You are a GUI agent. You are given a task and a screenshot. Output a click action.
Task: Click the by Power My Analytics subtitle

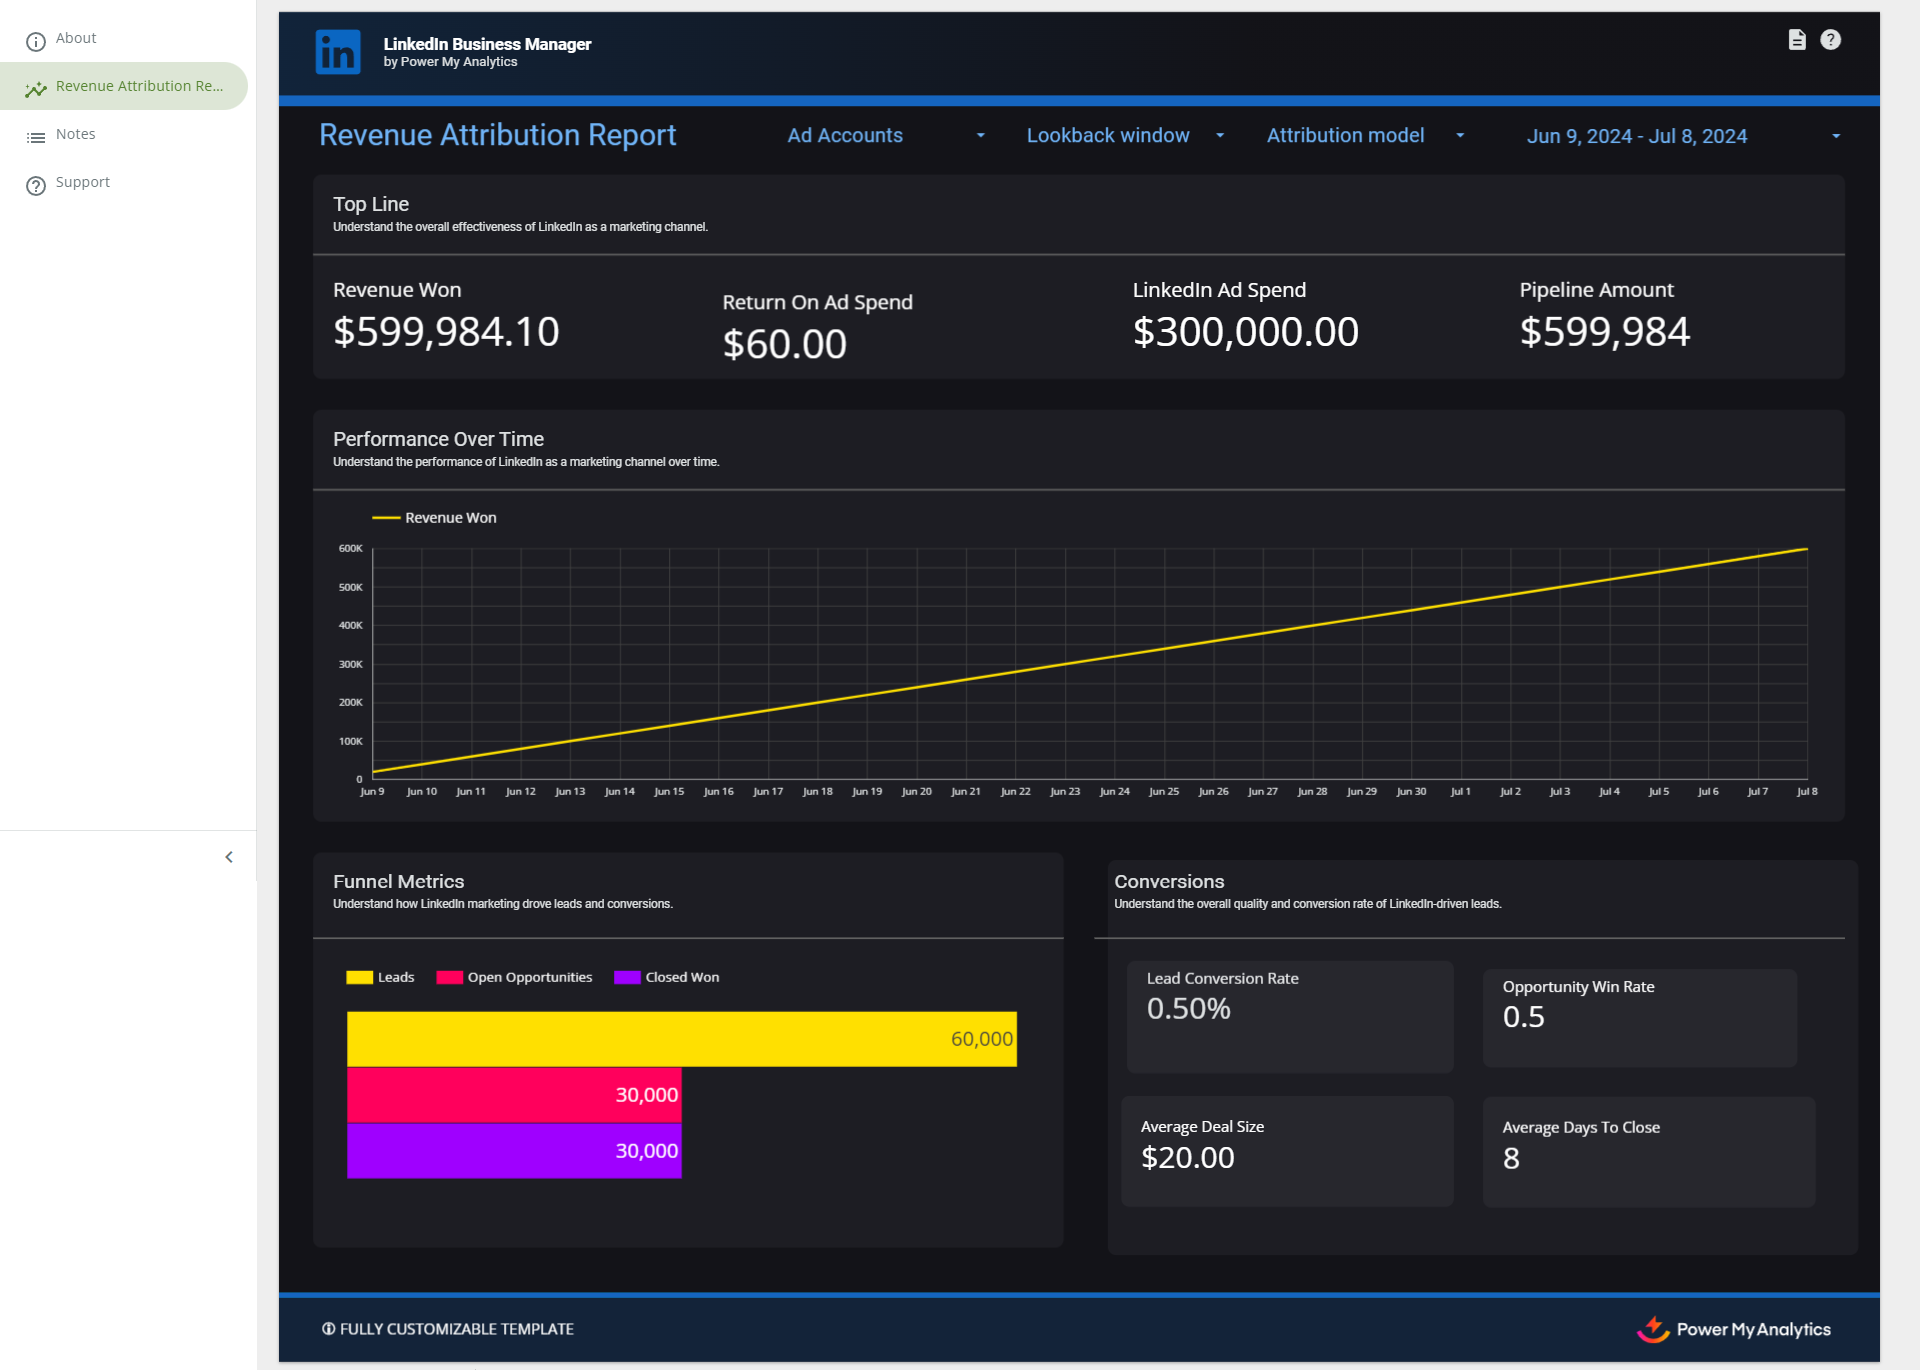450,62
